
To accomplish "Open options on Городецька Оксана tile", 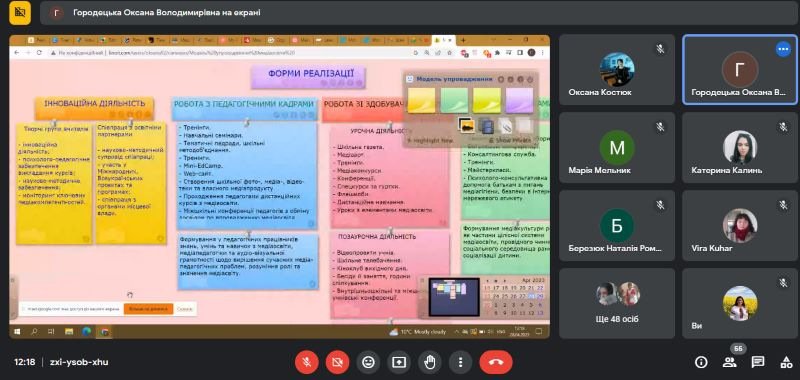I will pyautogui.click(x=783, y=48).
